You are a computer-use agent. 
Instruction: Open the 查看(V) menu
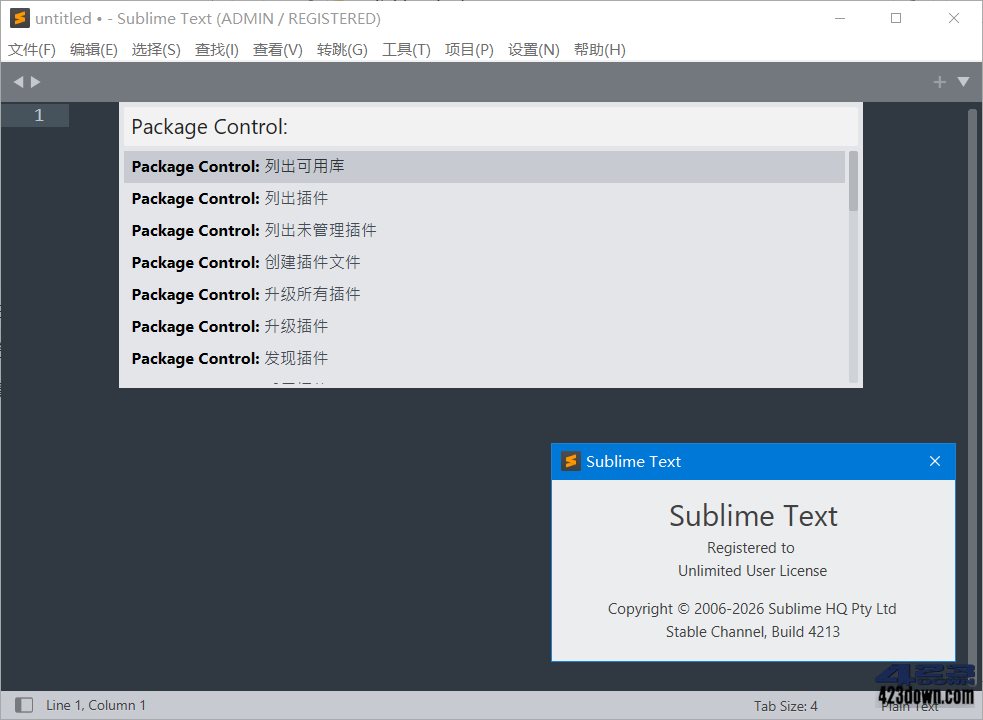pyautogui.click(x=277, y=50)
